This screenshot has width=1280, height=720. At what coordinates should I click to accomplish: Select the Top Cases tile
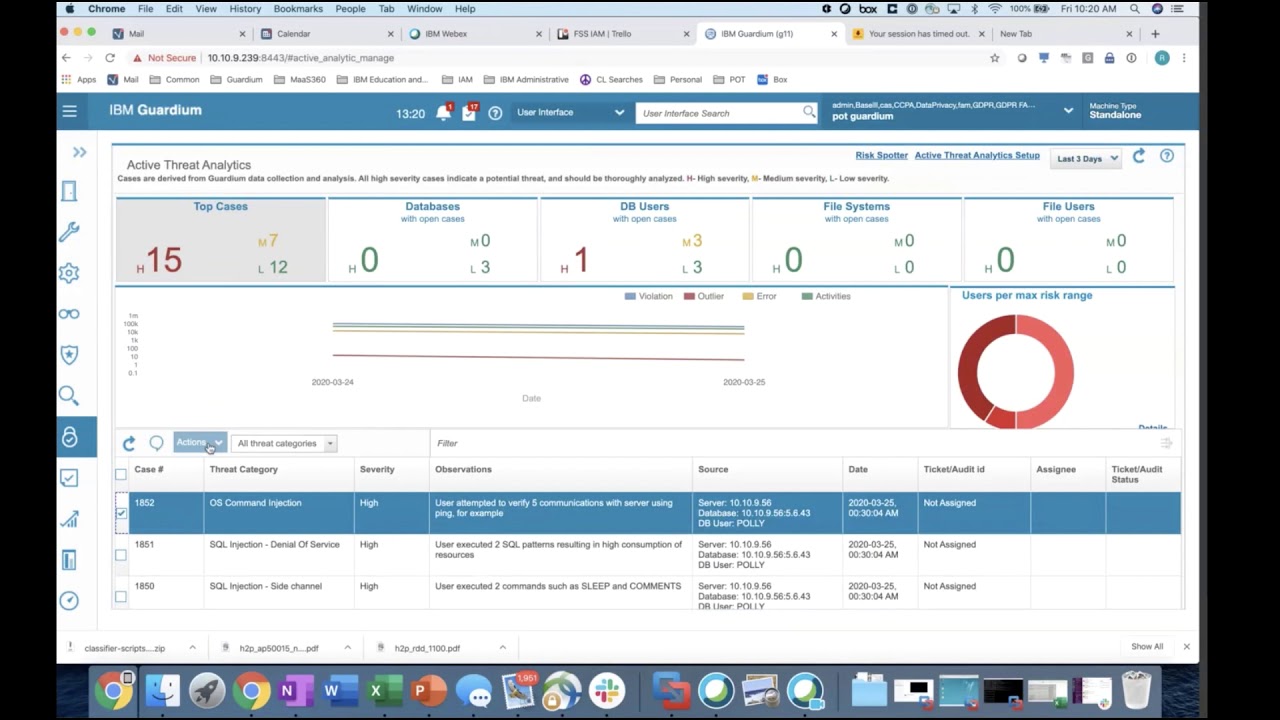[x=221, y=240]
